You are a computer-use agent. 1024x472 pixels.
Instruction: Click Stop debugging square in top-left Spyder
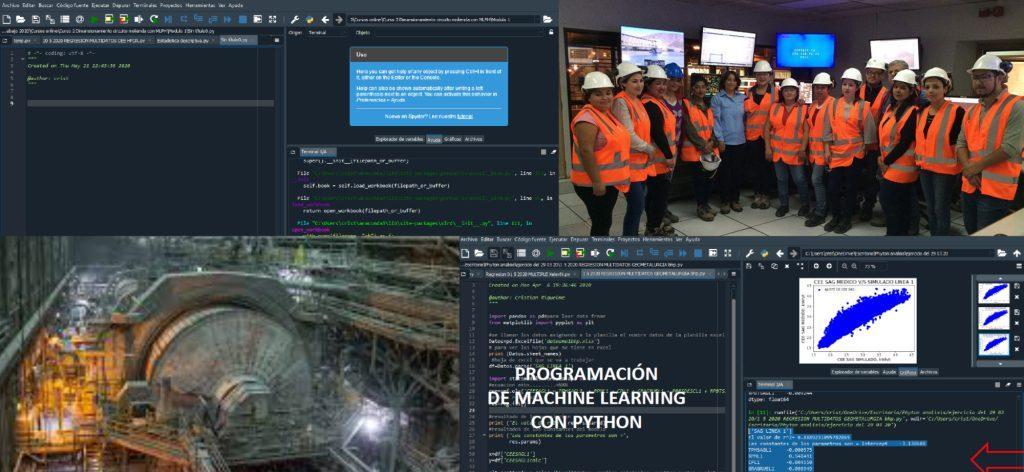pyautogui.click(x=242, y=19)
